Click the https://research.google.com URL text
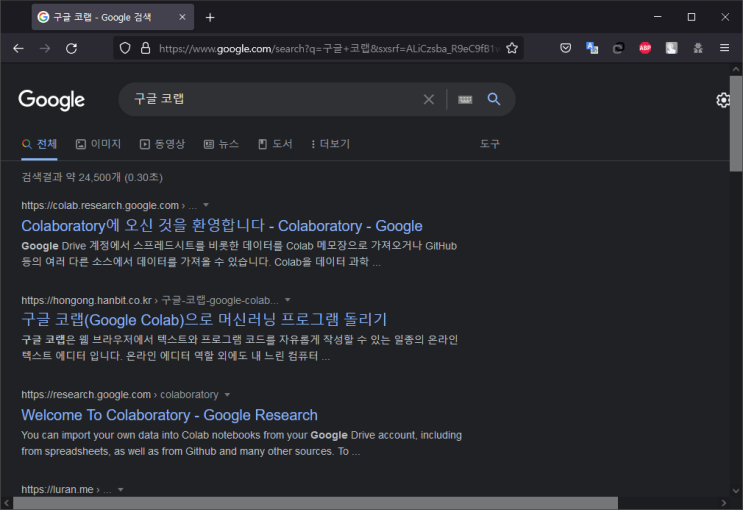 point(86,395)
